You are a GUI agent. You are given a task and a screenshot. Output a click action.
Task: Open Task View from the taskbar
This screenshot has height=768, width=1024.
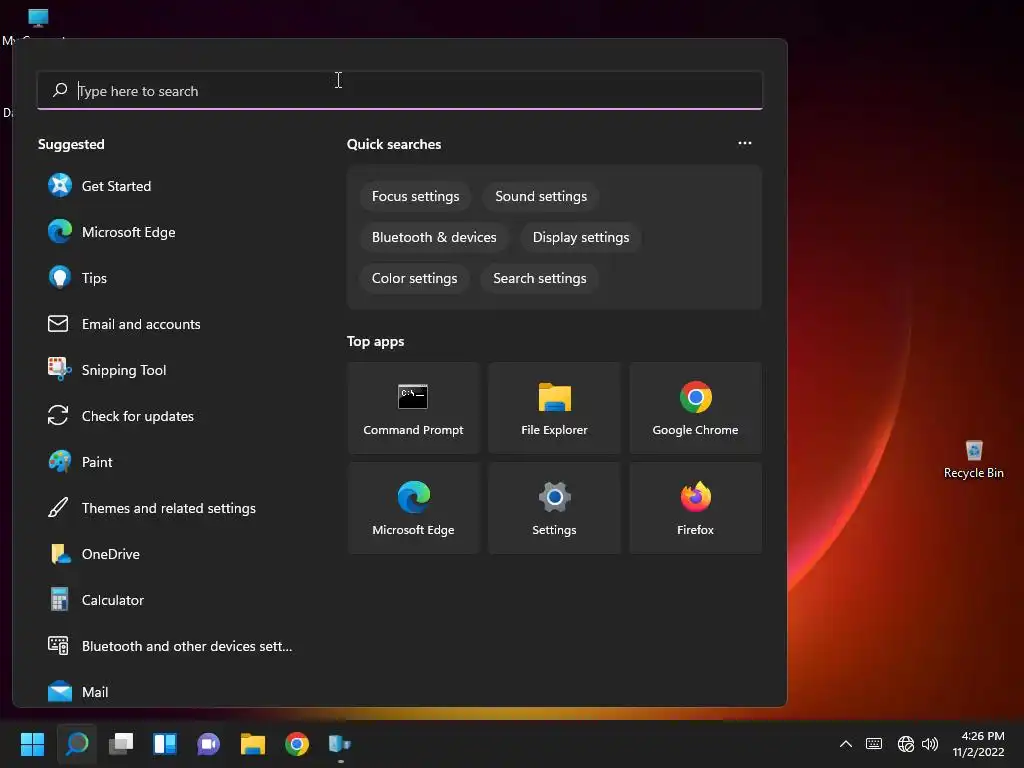click(x=121, y=744)
